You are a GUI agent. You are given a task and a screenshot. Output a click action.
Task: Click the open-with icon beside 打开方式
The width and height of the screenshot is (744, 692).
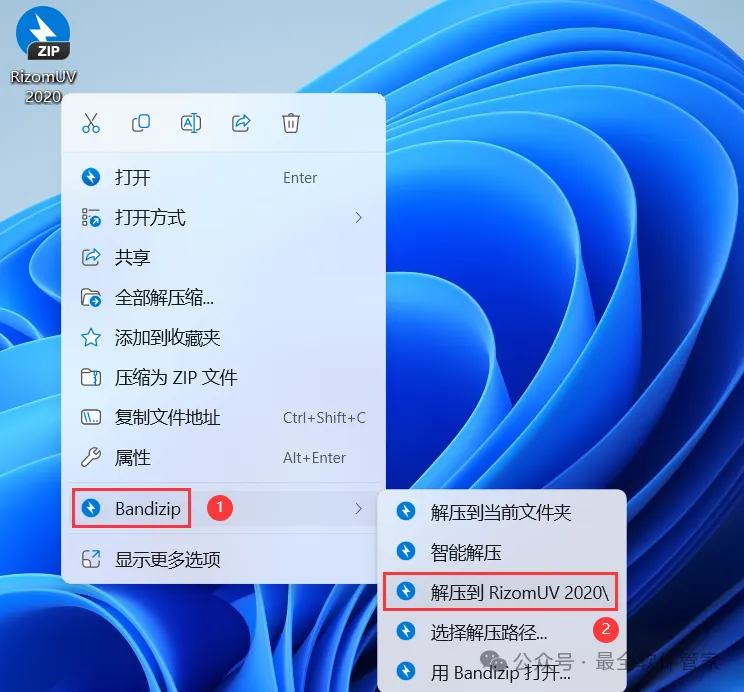coord(91,217)
